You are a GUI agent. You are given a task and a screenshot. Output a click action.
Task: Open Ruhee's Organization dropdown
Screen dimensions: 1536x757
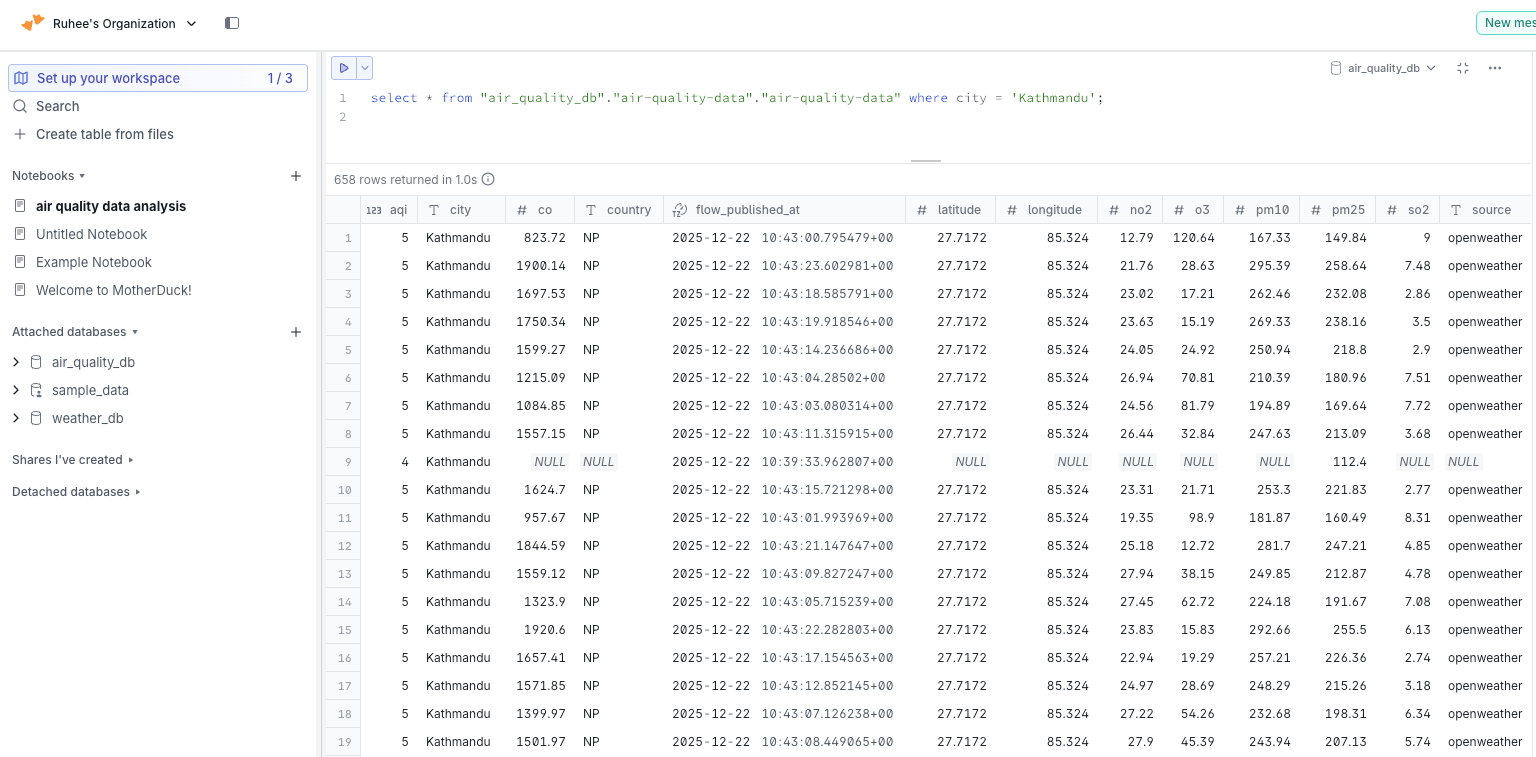pyautogui.click(x=124, y=23)
